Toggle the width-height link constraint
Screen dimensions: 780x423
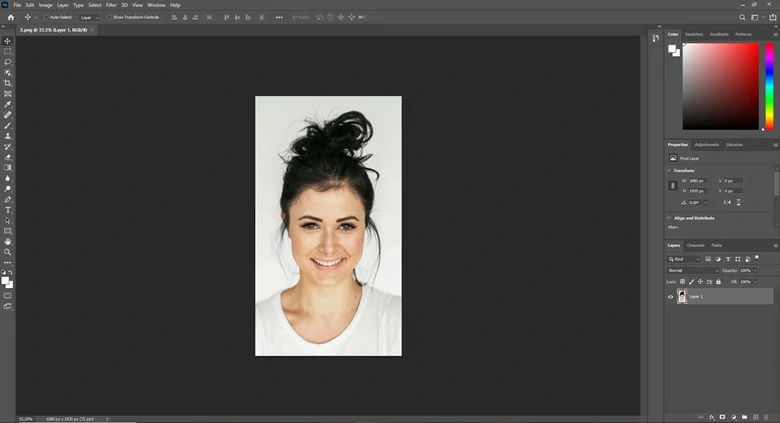(x=673, y=186)
